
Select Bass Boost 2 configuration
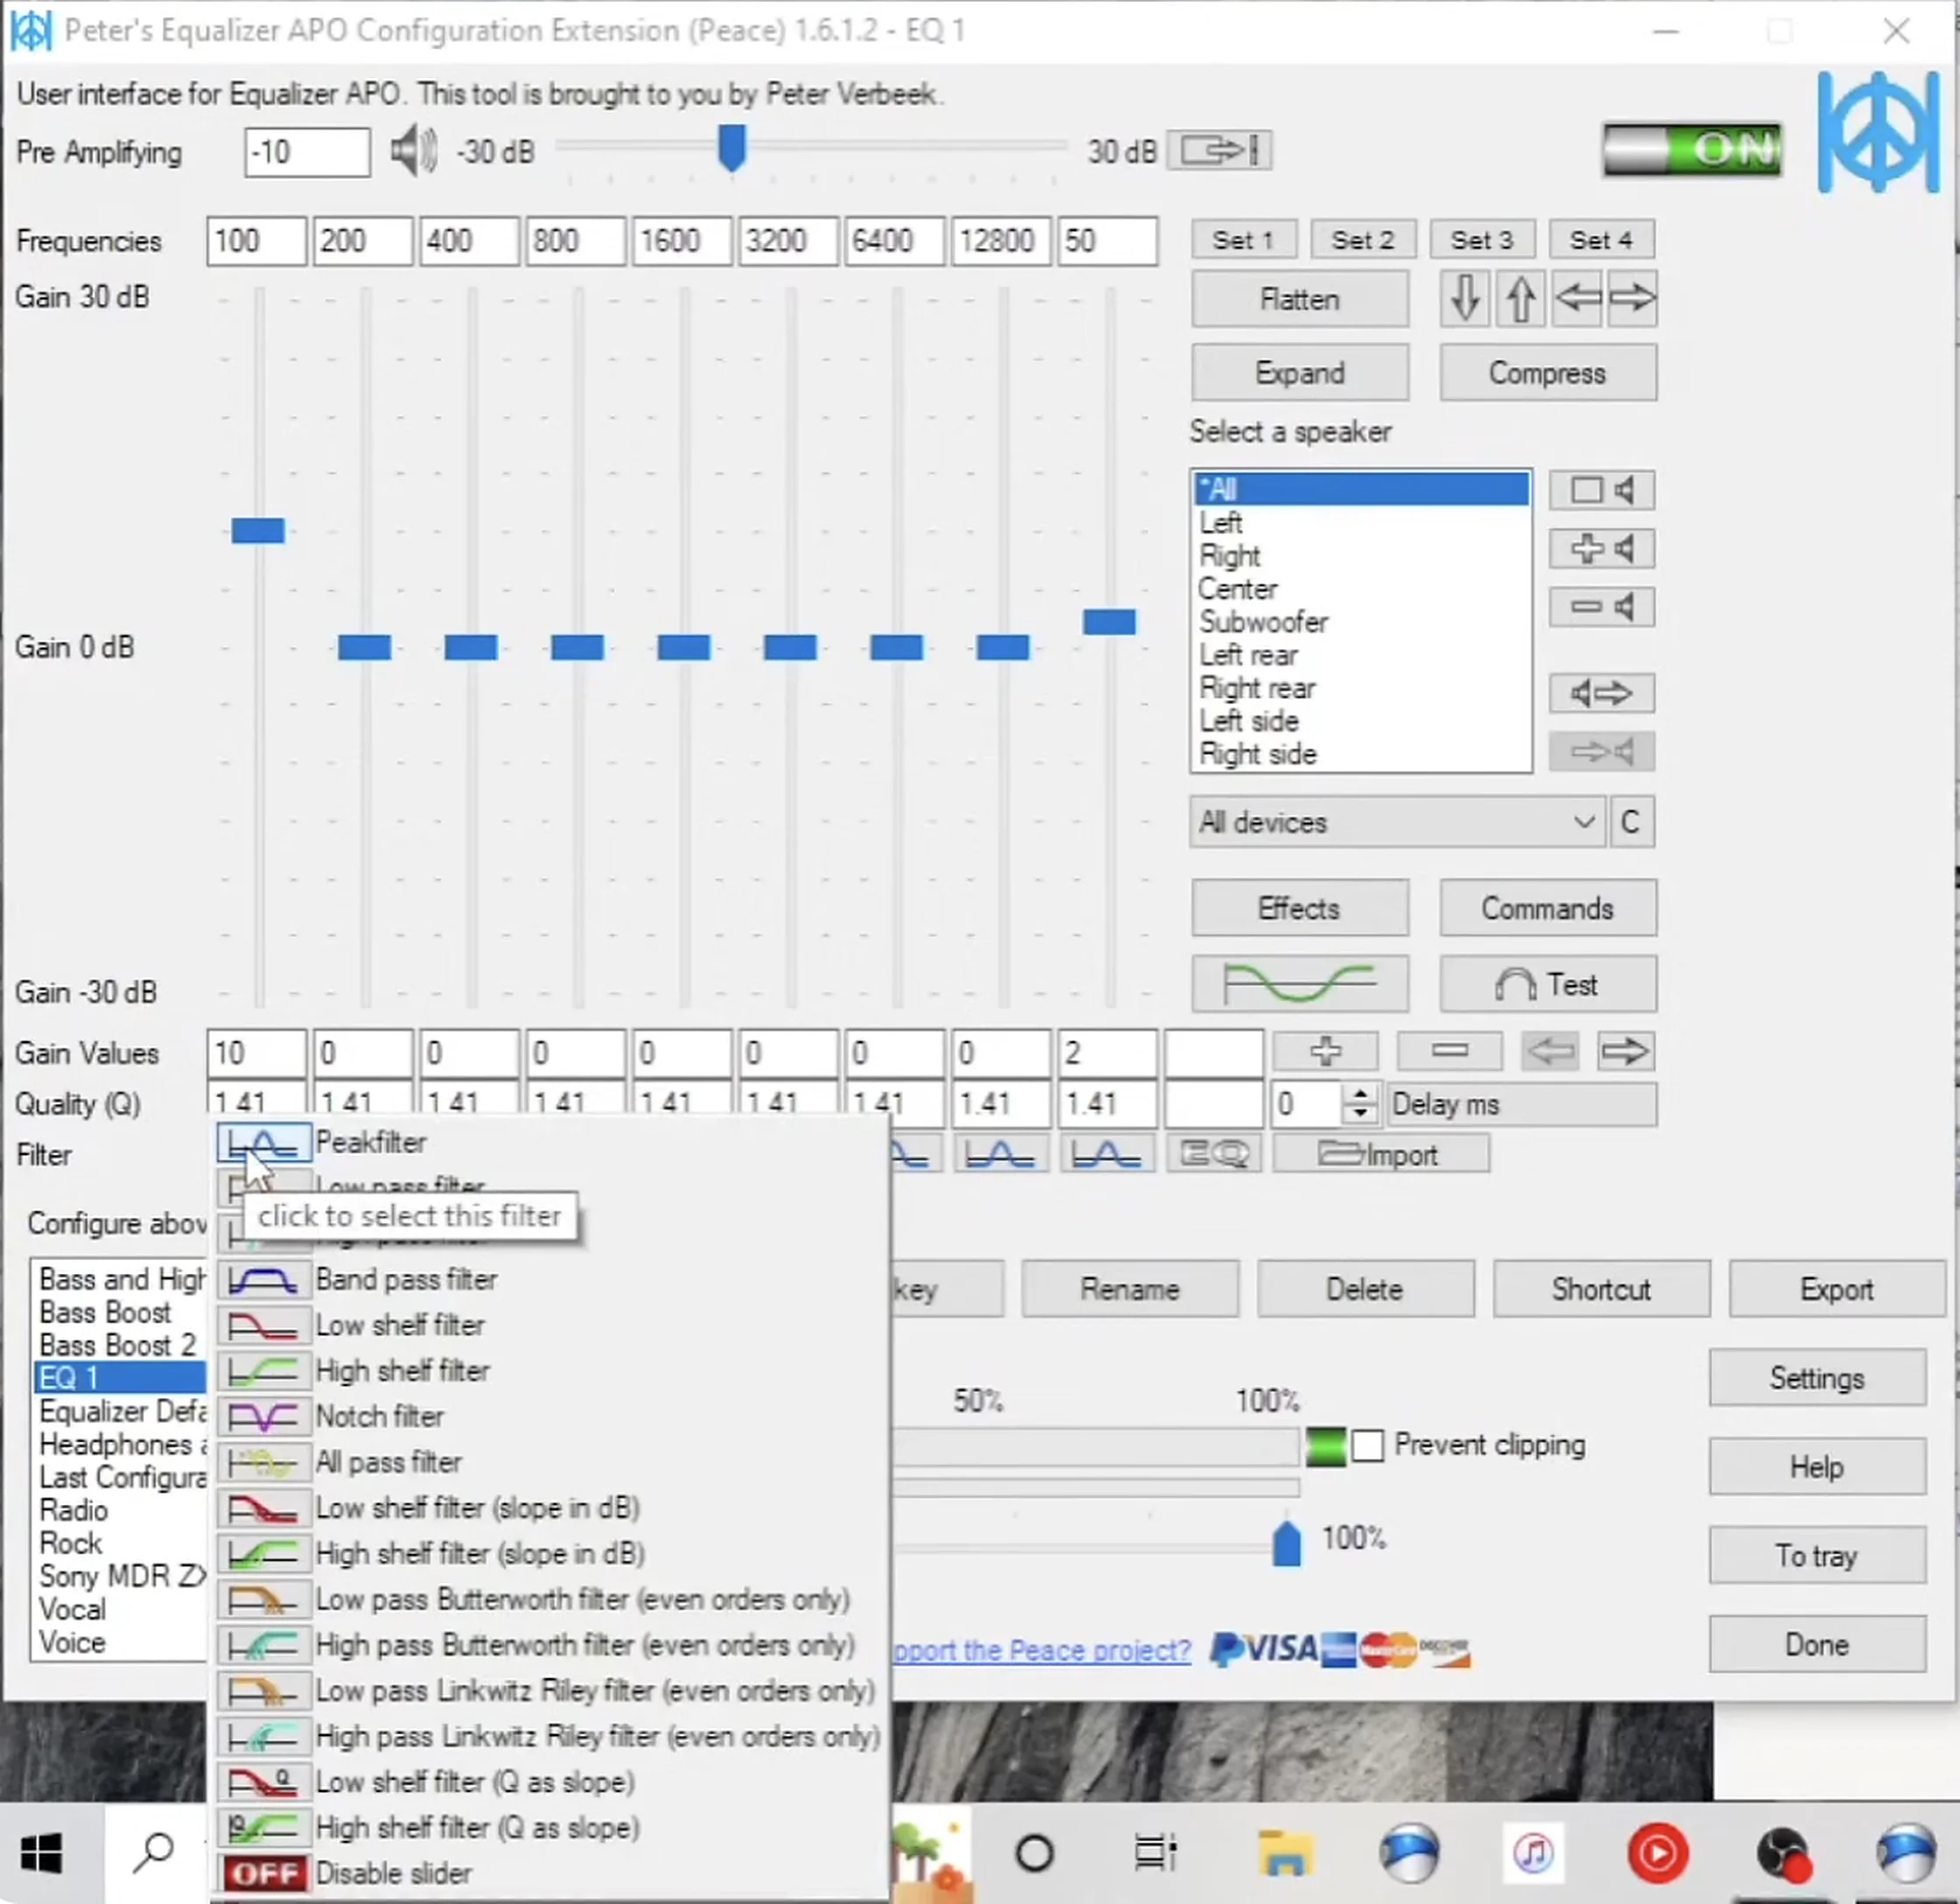click(x=118, y=1345)
